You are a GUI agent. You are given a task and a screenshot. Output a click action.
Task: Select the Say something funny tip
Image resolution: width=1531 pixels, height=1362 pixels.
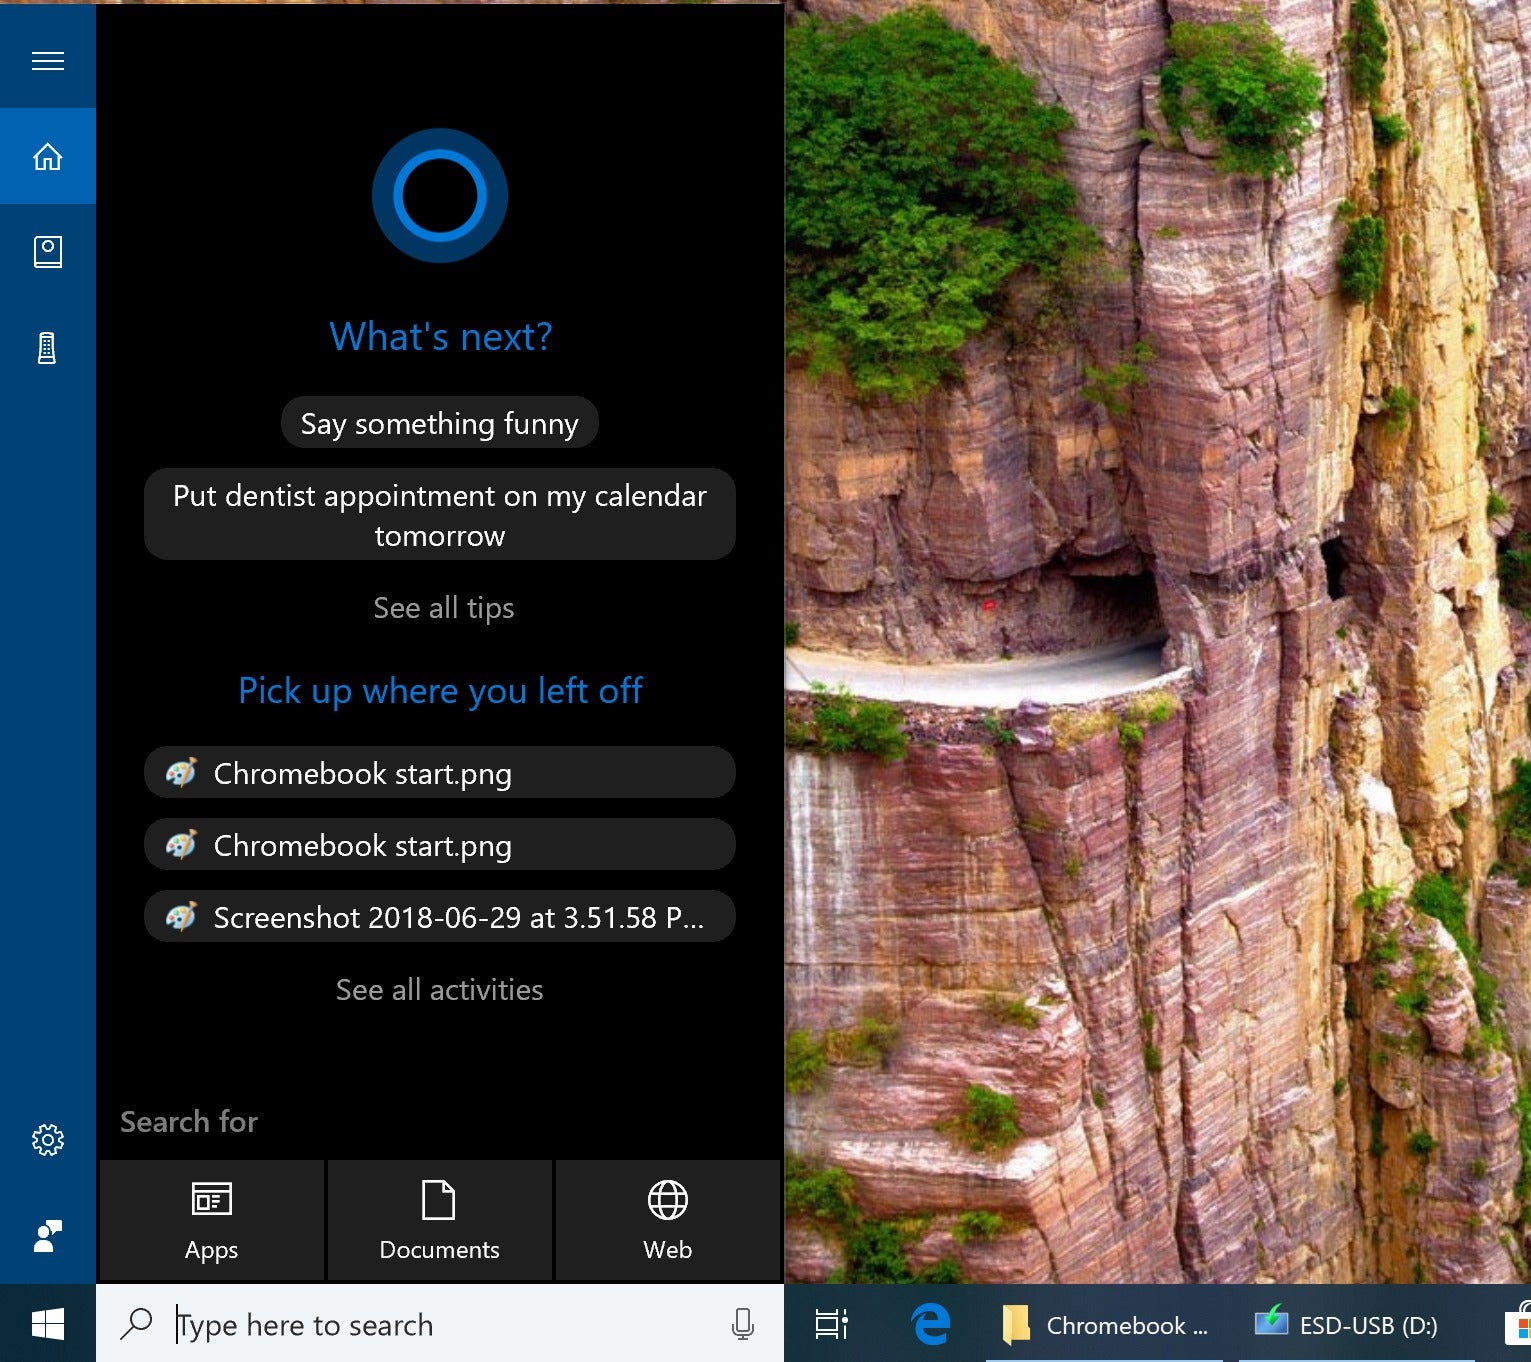(440, 423)
